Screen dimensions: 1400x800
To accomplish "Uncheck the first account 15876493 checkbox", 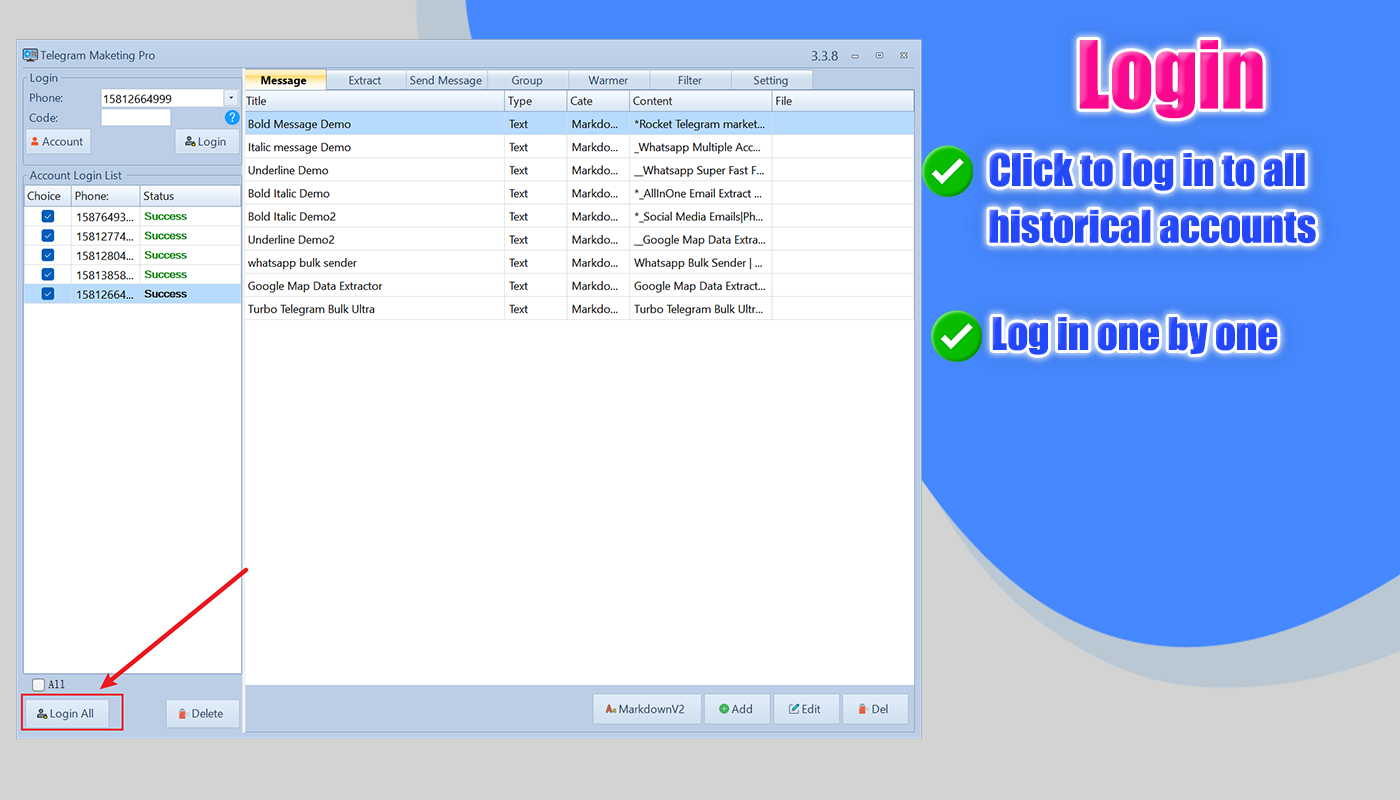I will [x=47, y=216].
